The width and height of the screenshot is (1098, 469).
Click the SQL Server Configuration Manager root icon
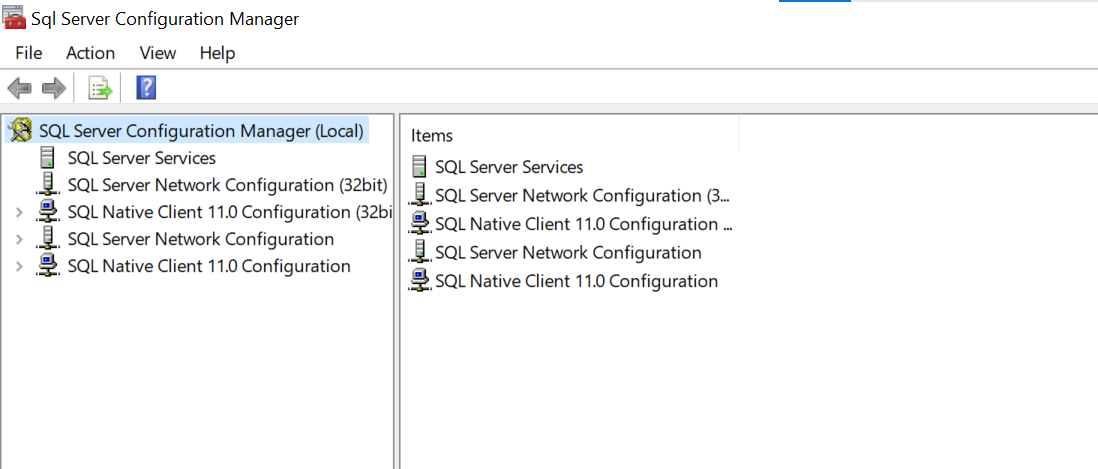(x=21, y=131)
